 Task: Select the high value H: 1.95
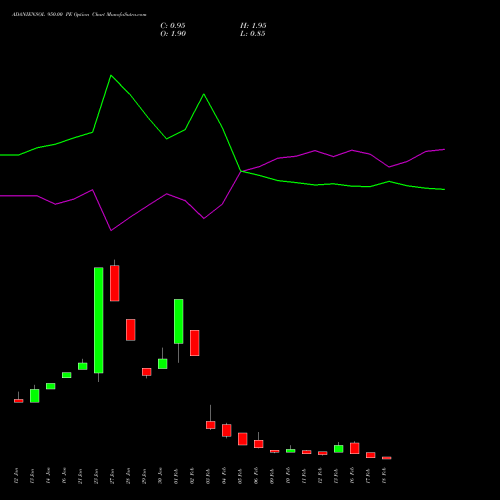tap(253, 26)
